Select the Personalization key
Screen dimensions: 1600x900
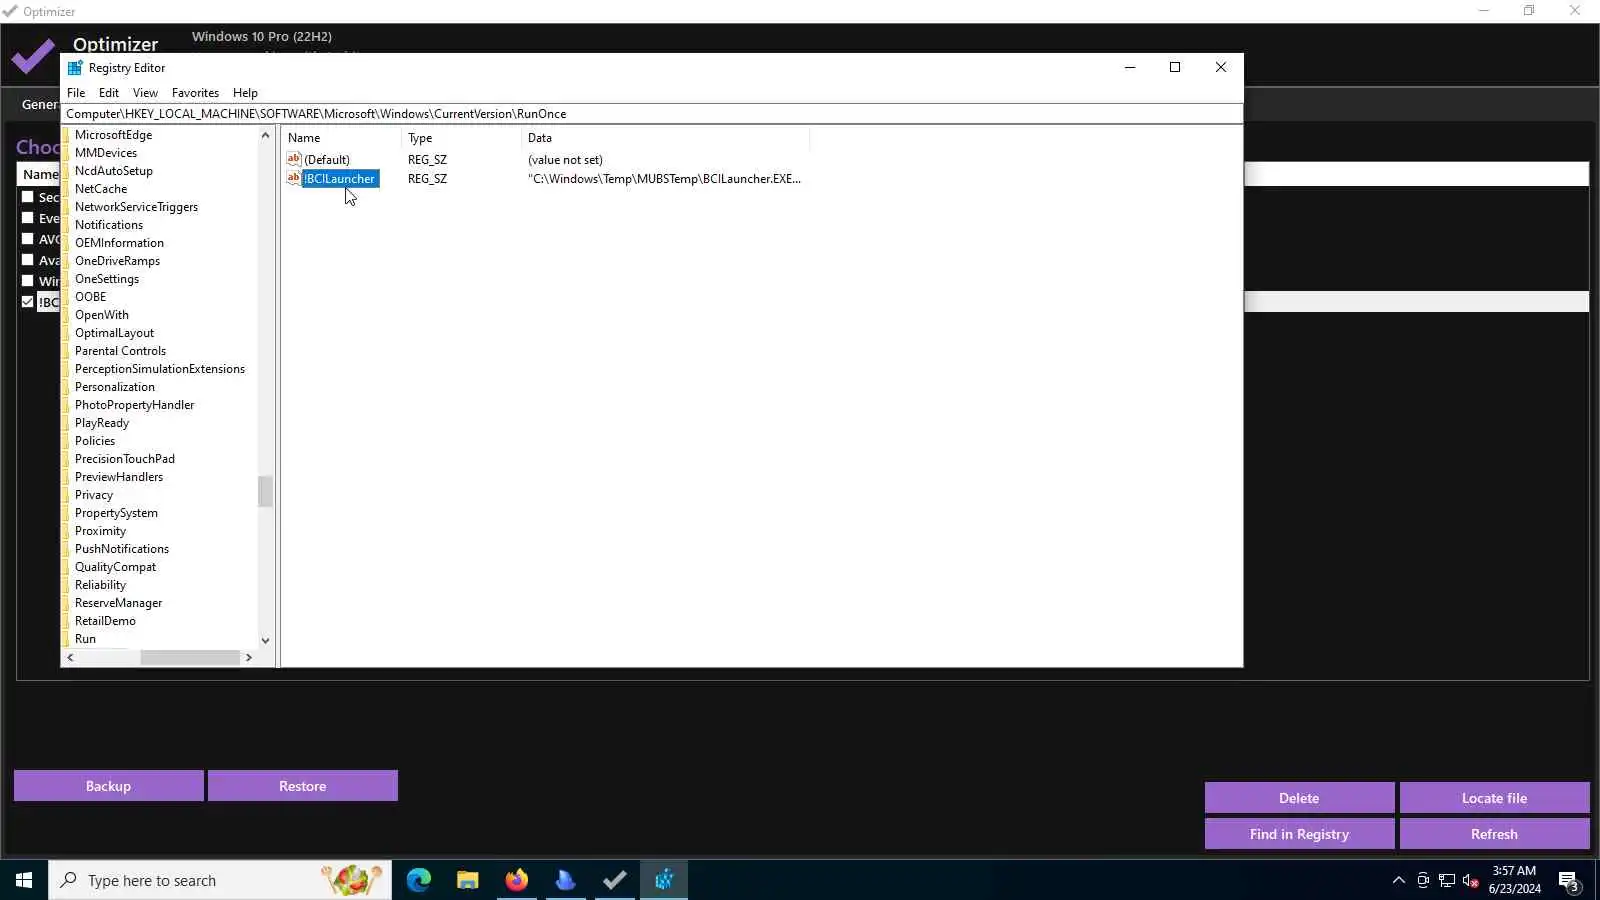tap(115, 387)
